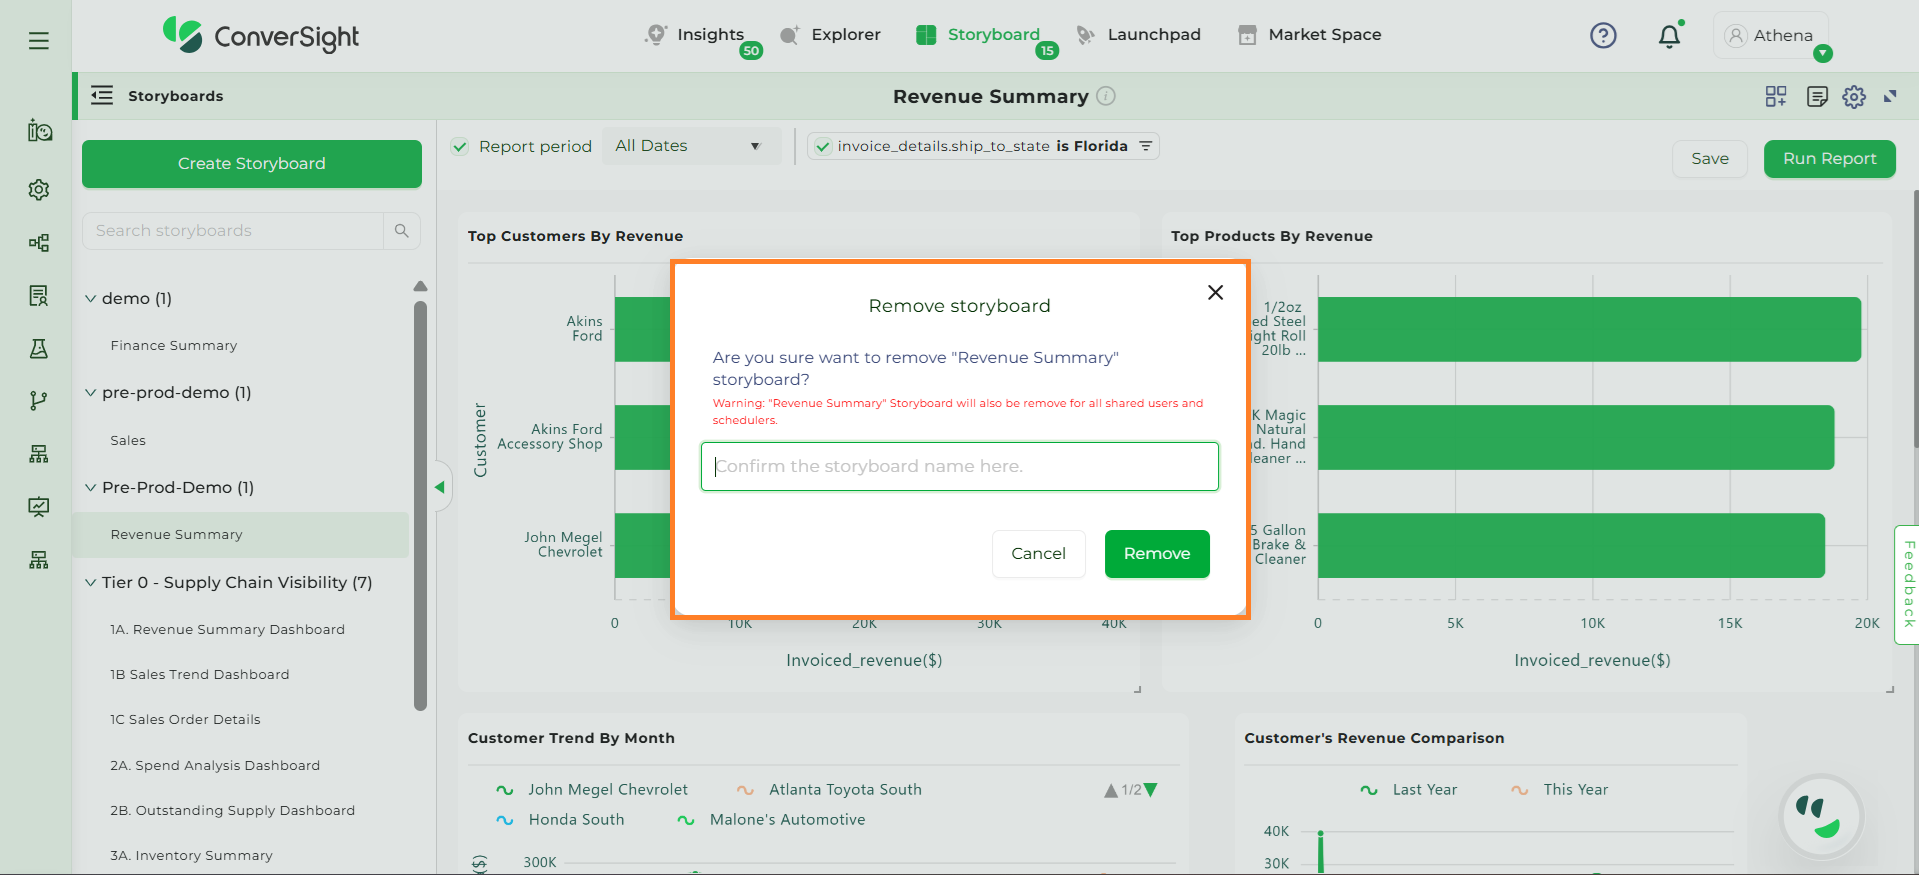Click the add widget grid icon
The width and height of the screenshot is (1919, 875).
(1776, 96)
